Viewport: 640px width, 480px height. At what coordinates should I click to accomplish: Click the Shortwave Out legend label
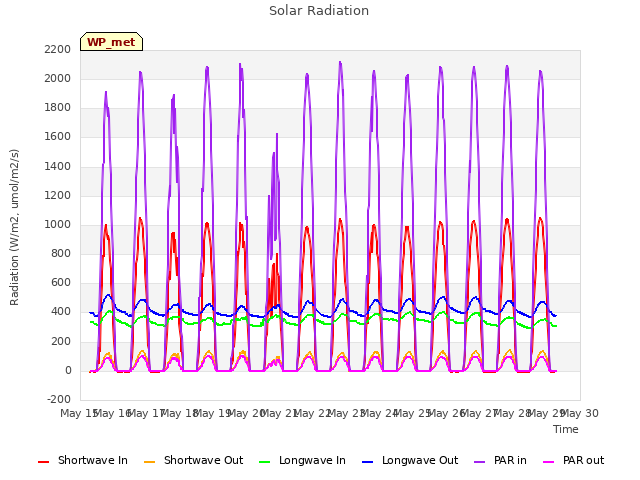(x=203, y=460)
